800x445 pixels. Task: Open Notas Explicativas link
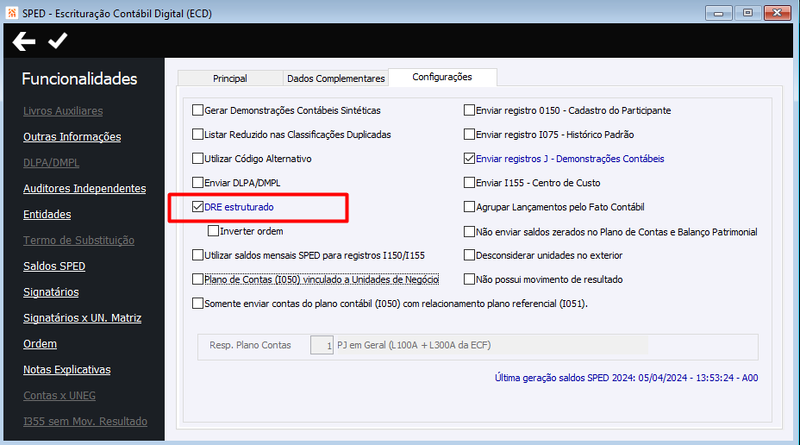(67, 369)
